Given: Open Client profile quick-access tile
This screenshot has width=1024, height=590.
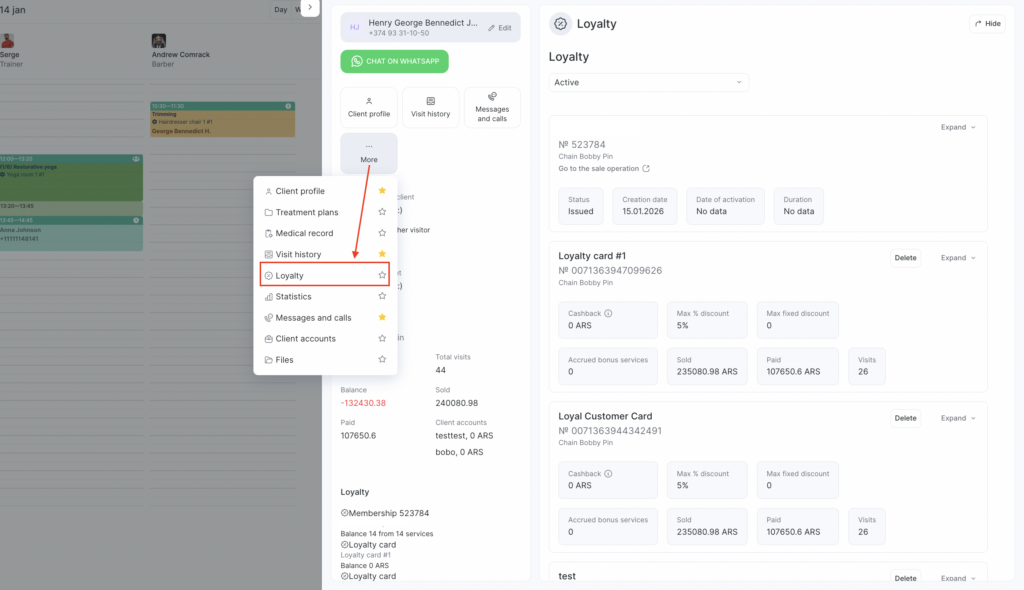Looking at the screenshot, I should pyautogui.click(x=369, y=107).
